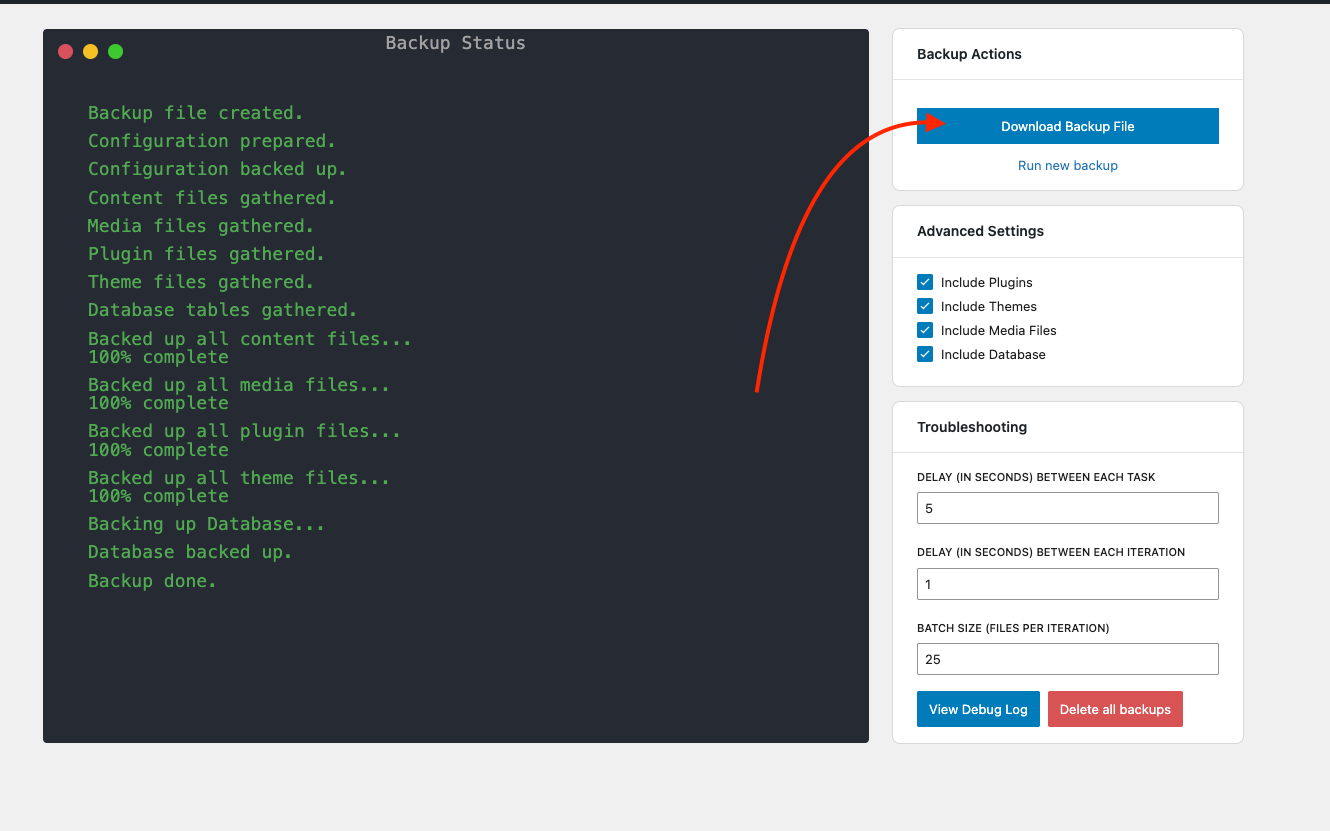Click the Download Backup File button
The height and width of the screenshot is (831, 1330).
pyautogui.click(x=1067, y=126)
